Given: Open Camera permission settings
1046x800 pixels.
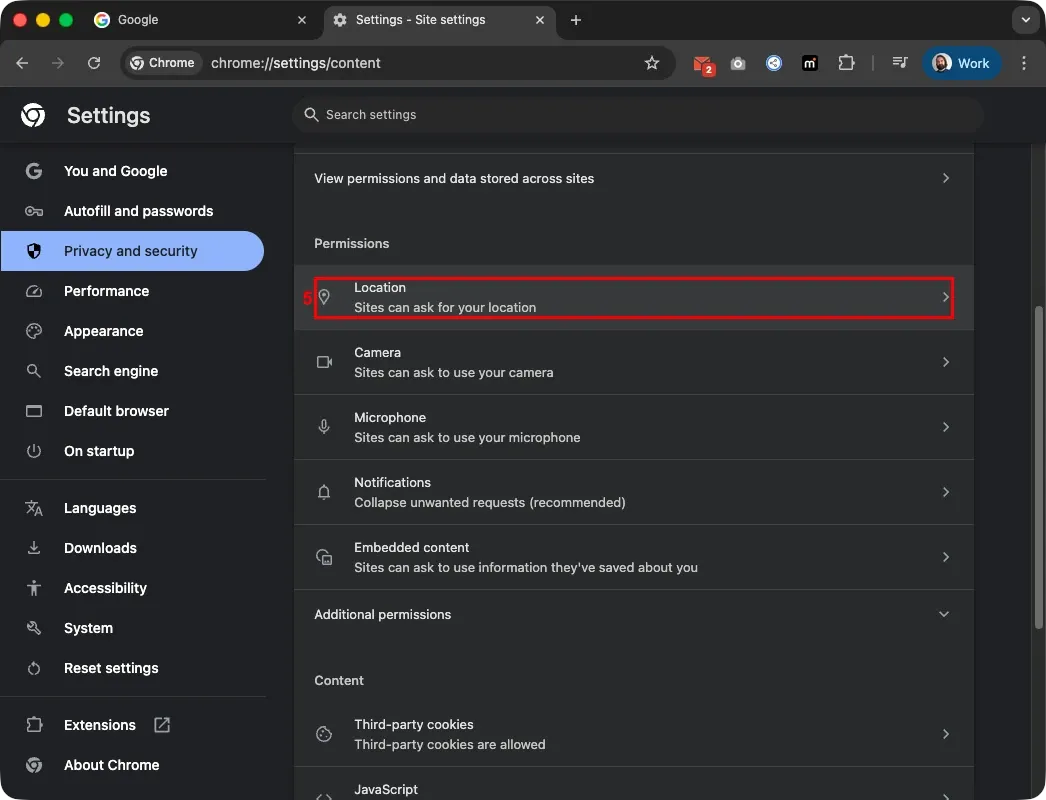Looking at the screenshot, I should (634, 362).
